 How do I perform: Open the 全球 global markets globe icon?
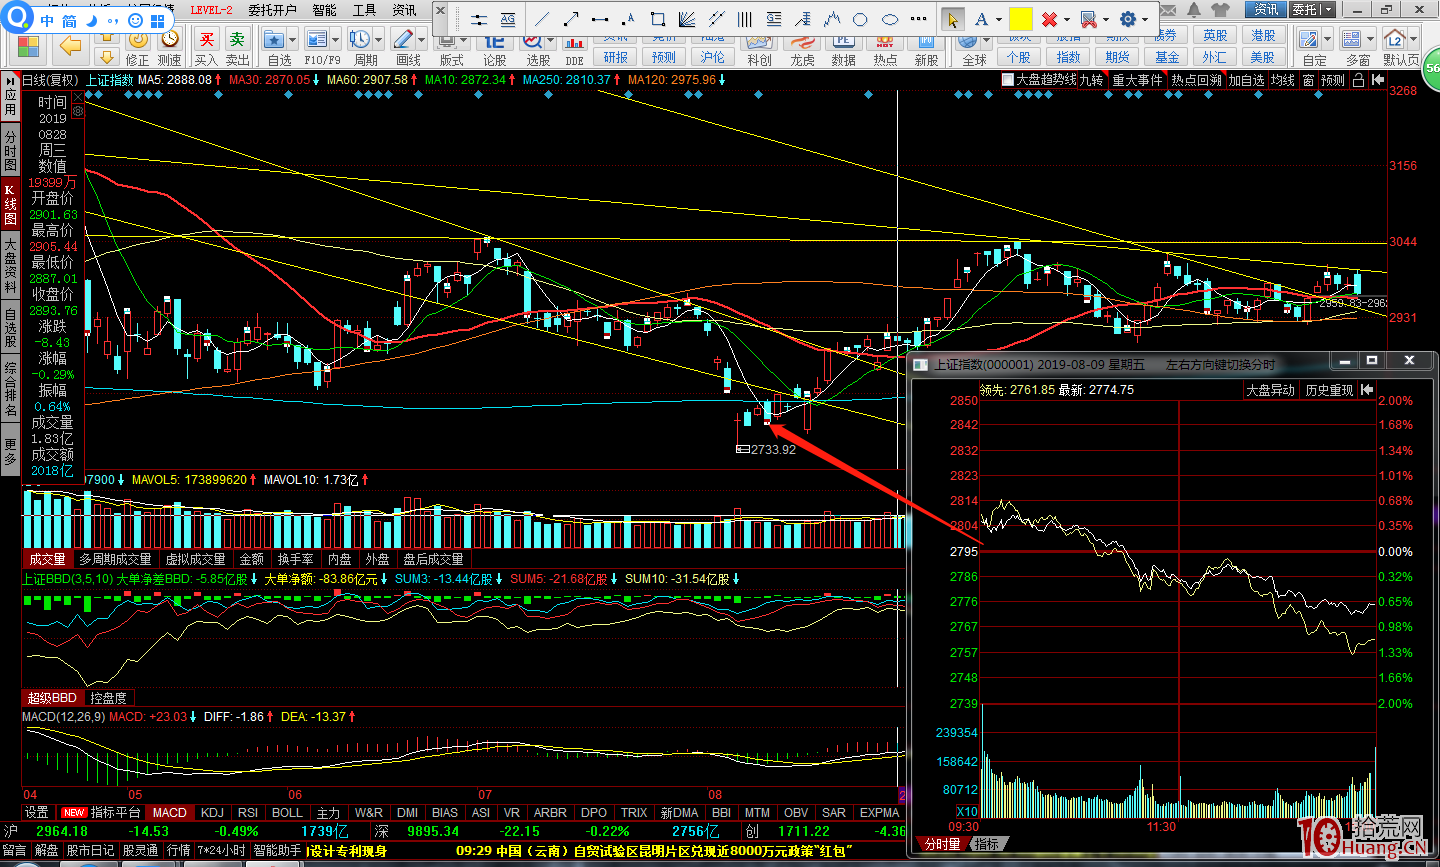[968, 43]
